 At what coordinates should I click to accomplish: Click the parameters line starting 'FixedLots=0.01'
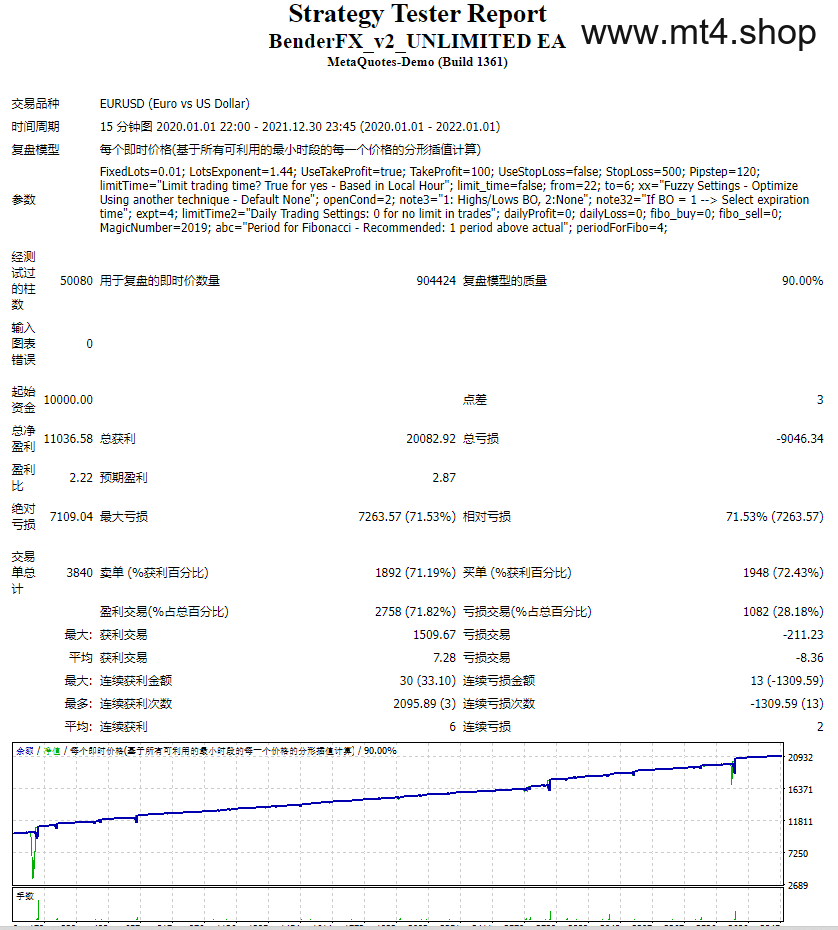click(x=430, y=172)
